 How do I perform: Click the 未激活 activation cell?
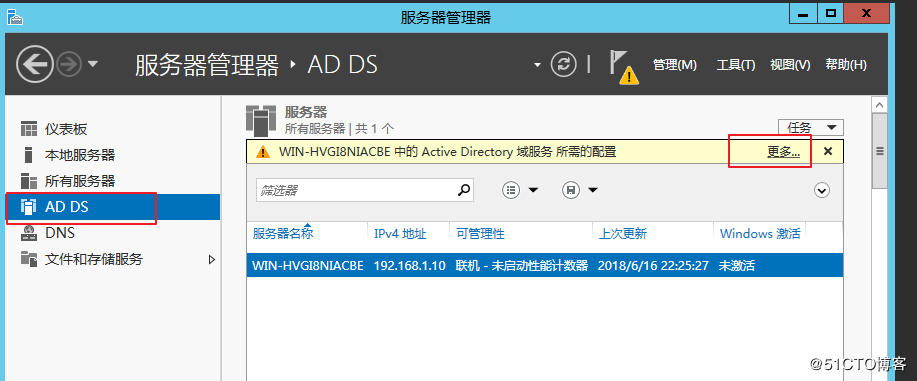[736, 266]
